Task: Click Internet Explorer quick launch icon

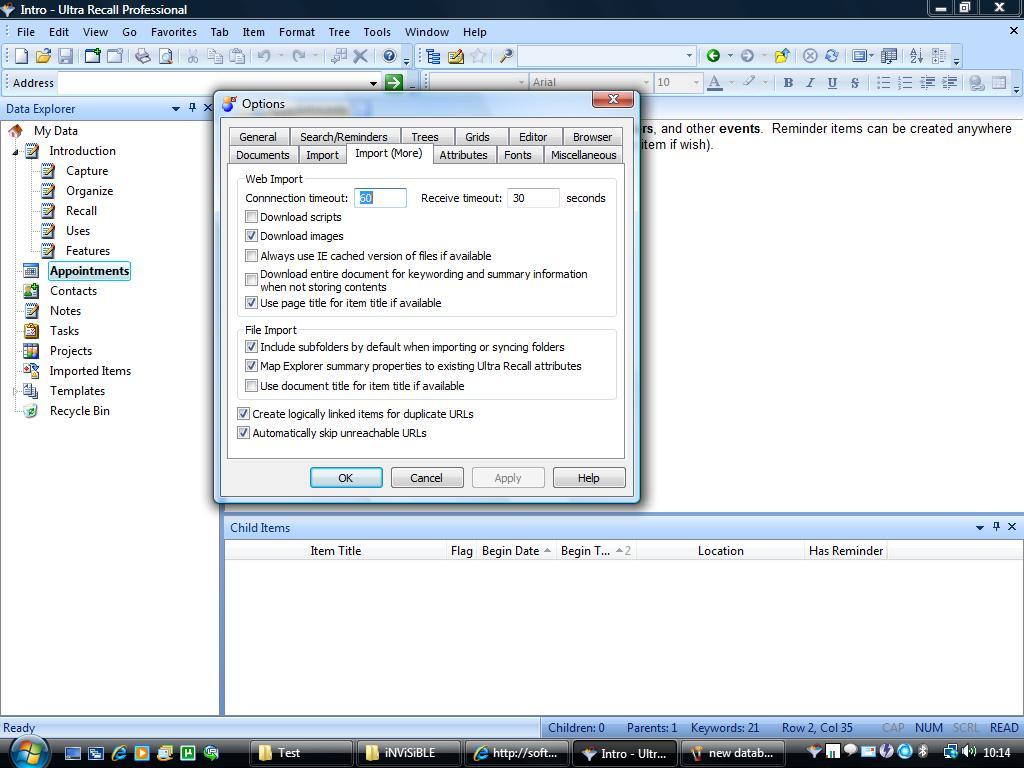Action: [119, 753]
